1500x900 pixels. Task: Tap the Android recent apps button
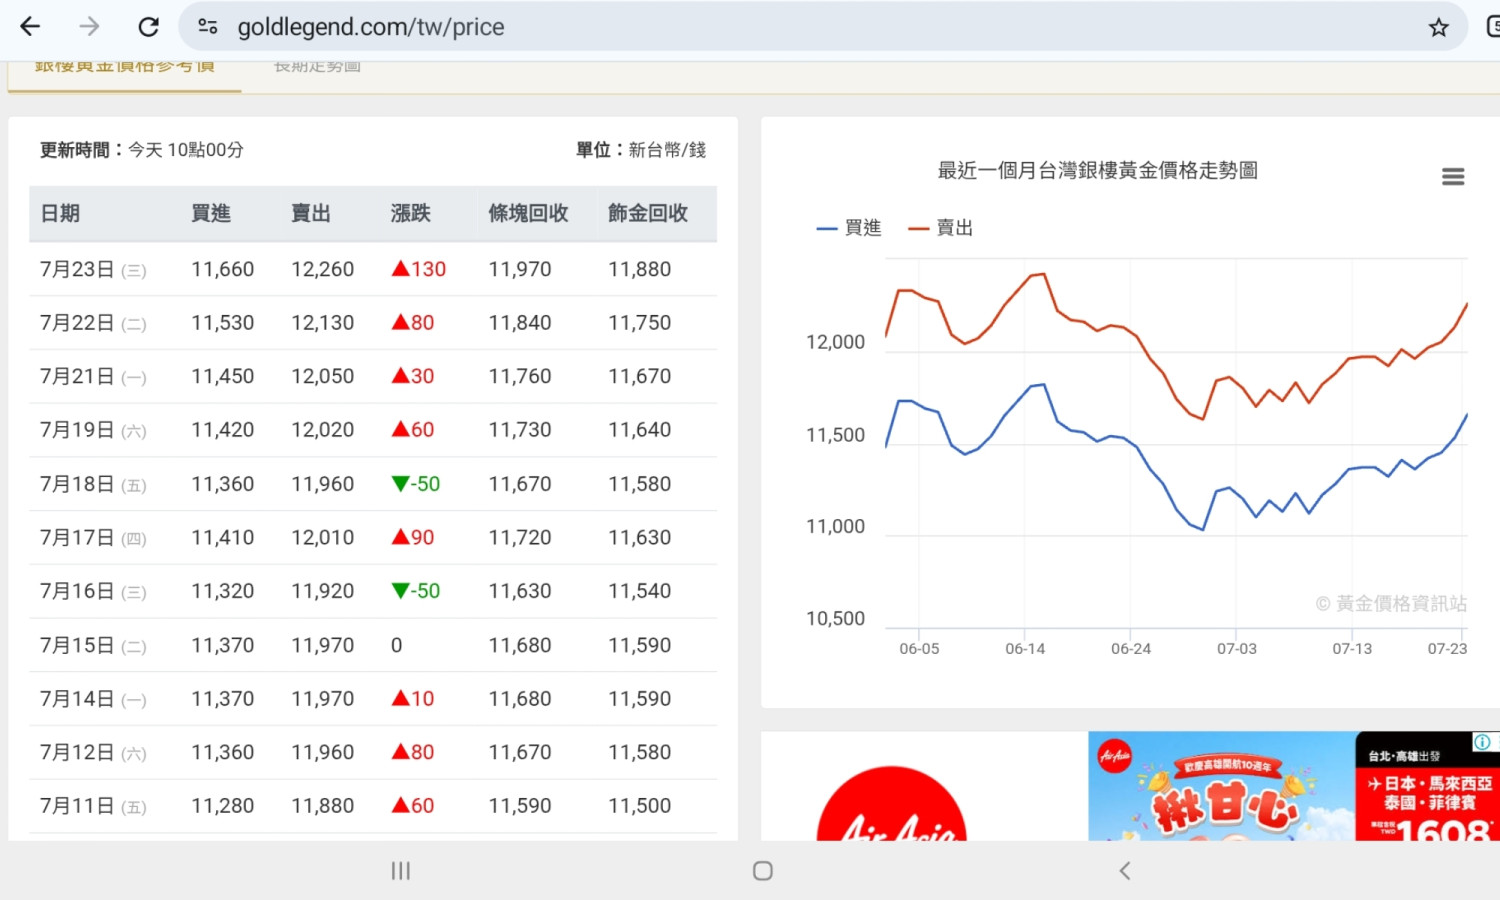tap(401, 871)
